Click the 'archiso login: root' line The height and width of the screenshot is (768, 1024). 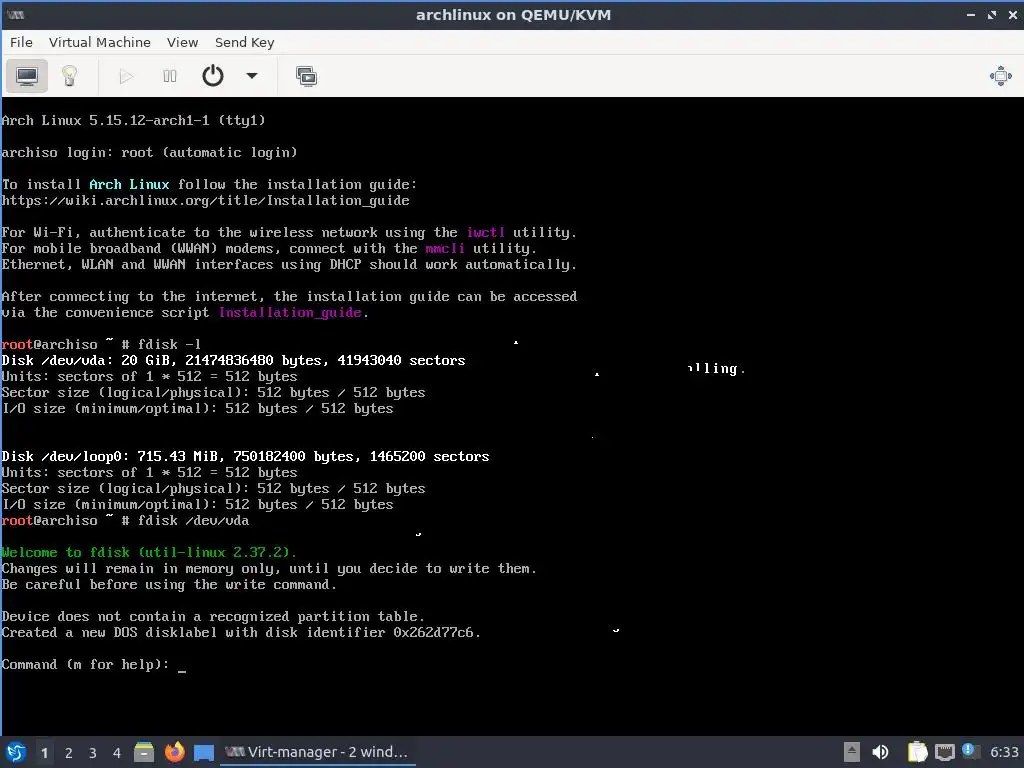149,152
